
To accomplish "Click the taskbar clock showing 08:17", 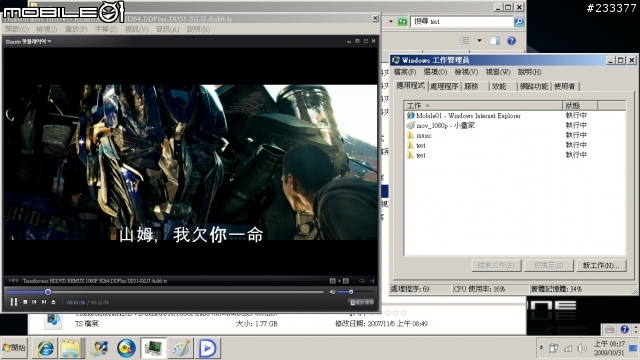I will (609, 348).
